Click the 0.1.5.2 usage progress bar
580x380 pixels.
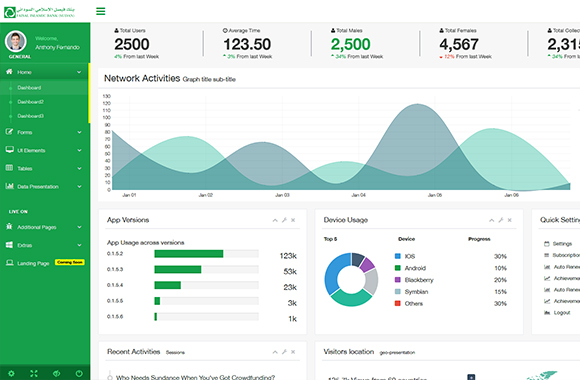206,253
